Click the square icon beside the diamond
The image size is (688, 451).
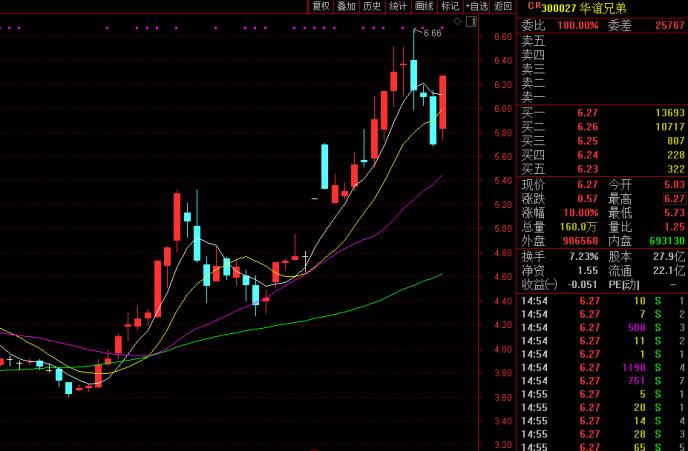pyautogui.click(x=470, y=21)
